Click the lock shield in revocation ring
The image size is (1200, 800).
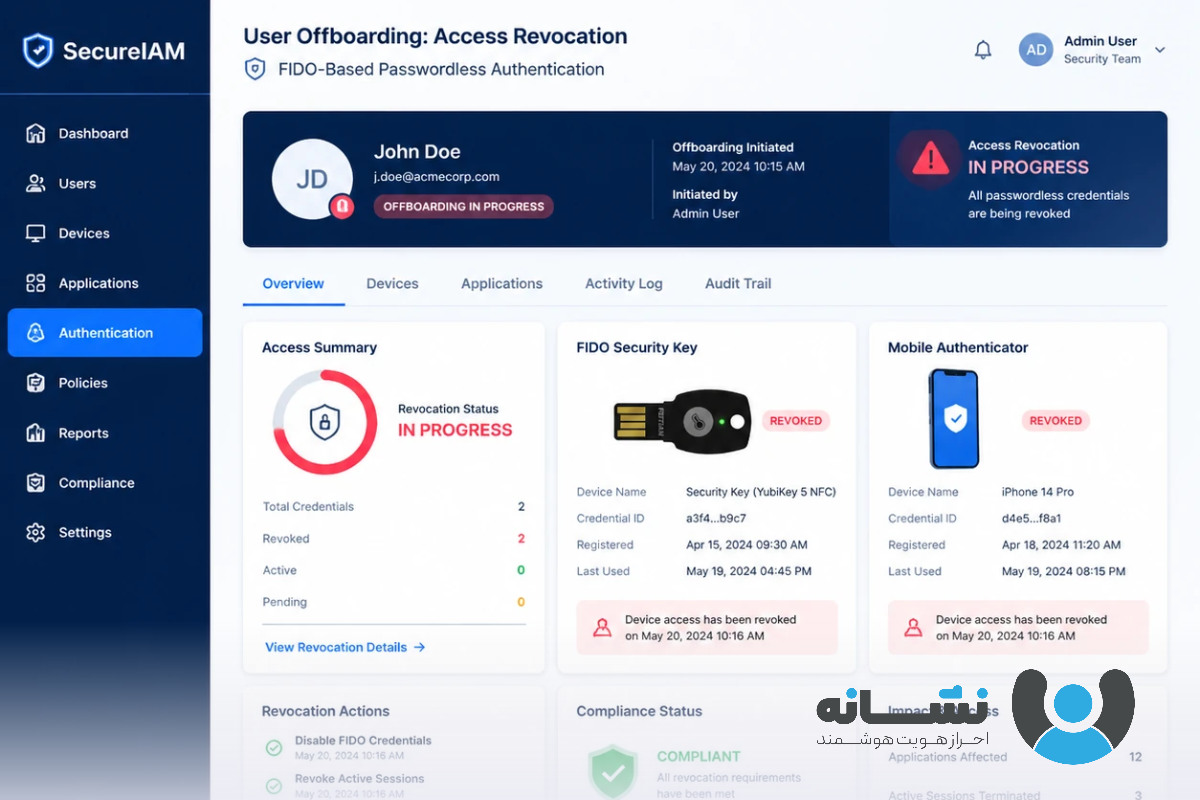pyautogui.click(x=324, y=422)
